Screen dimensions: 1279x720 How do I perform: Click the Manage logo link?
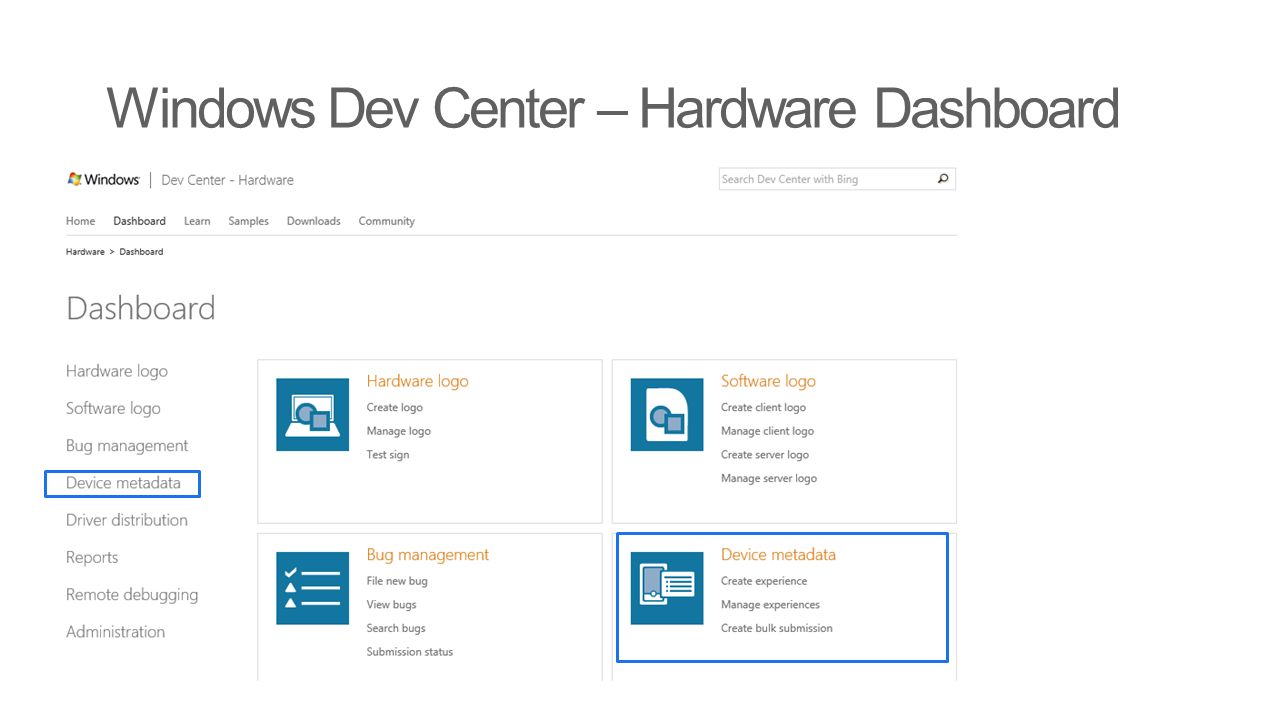coord(399,431)
